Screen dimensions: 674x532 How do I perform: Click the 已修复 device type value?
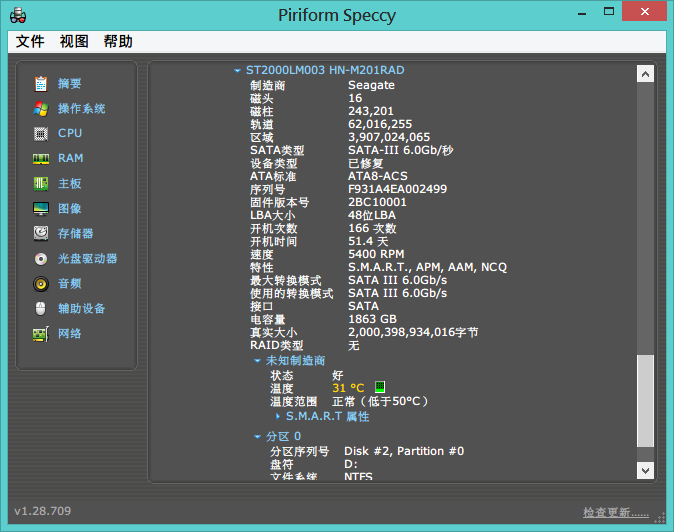366,163
